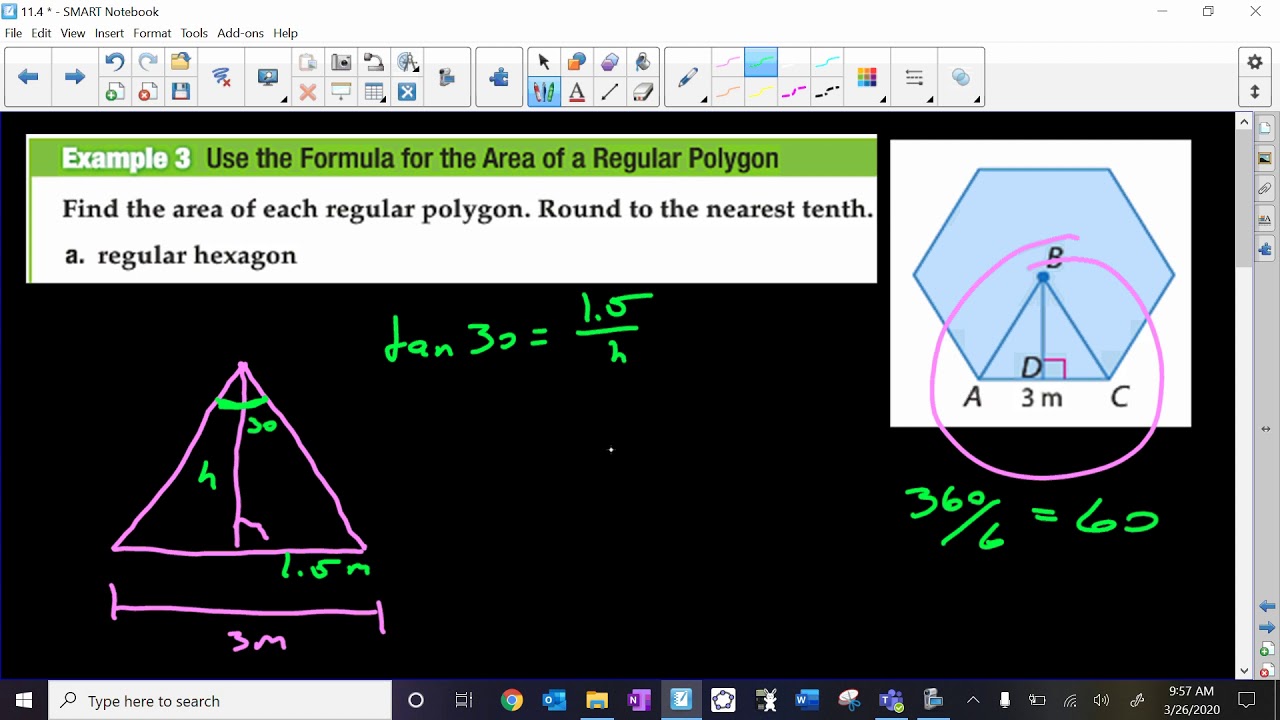Open the Format menu
The height and width of the screenshot is (720, 1280).
[152, 33]
